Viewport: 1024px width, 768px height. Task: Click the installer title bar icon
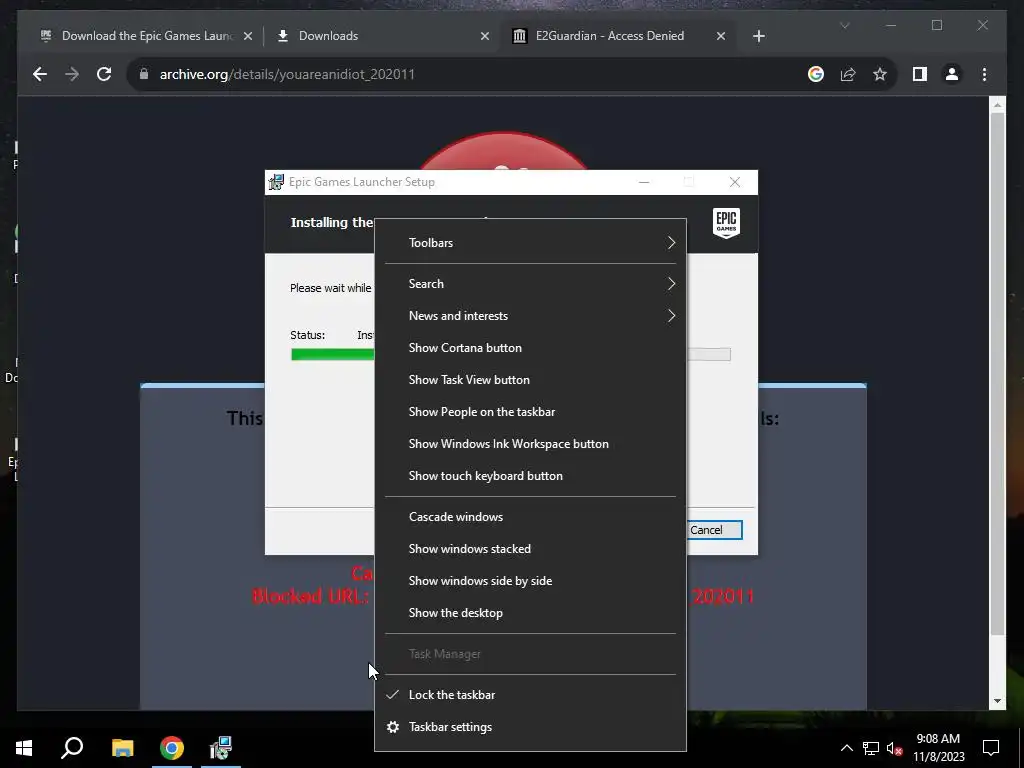point(276,182)
